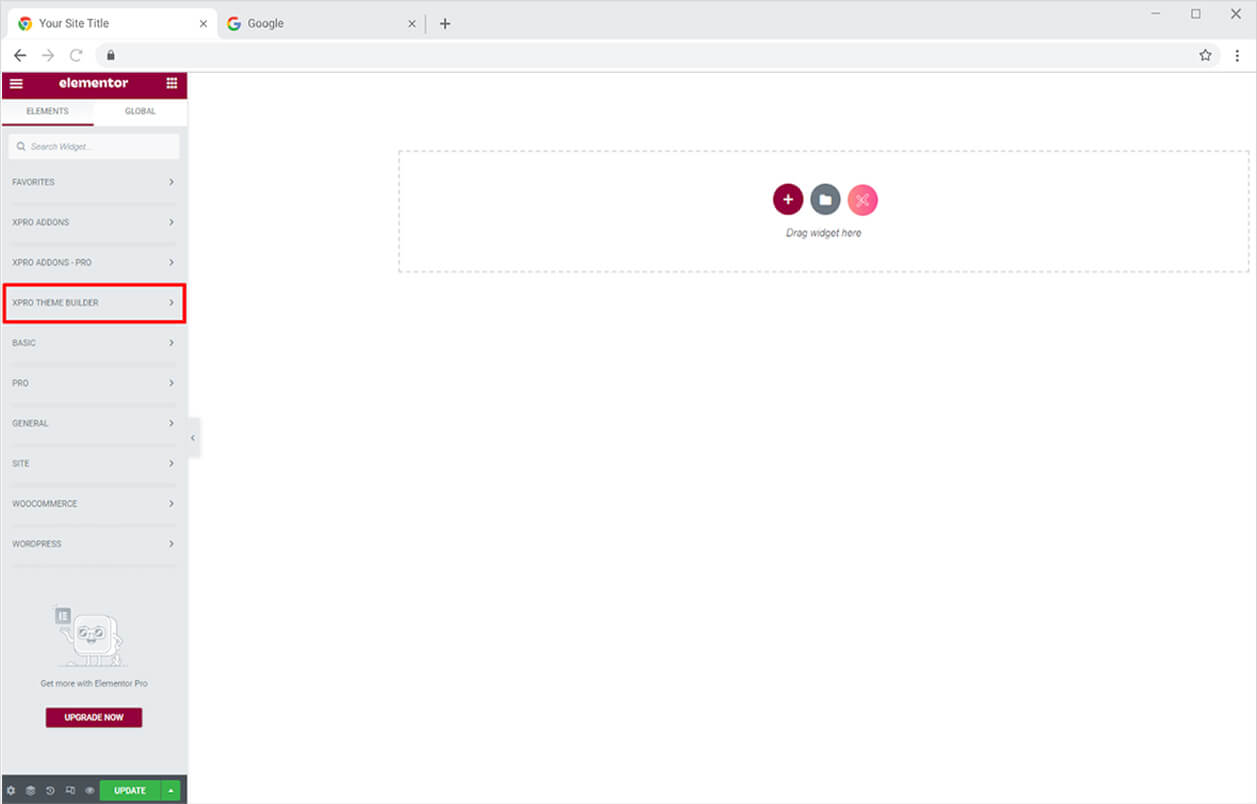Switch to the Global tab
This screenshot has width=1257, height=804.
coord(140,111)
